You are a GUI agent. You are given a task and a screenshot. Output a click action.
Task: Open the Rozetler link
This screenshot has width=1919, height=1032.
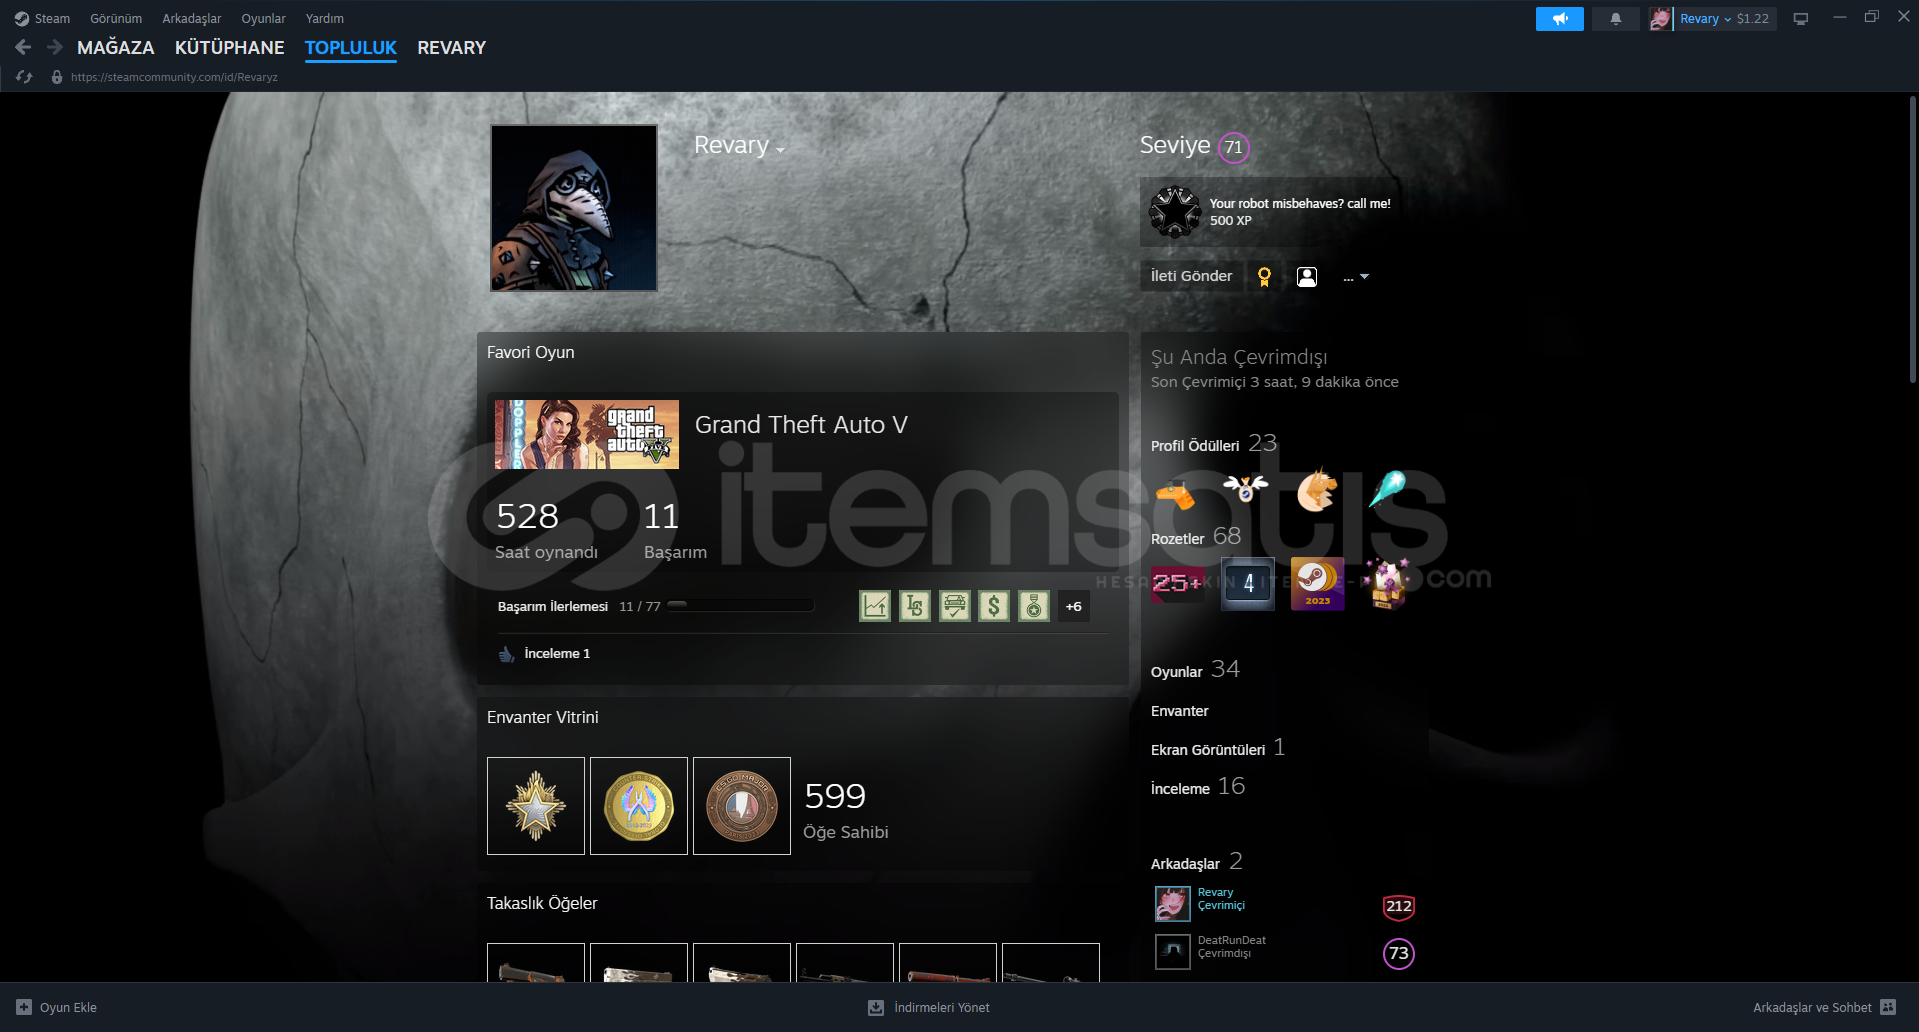pos(1178,539)
